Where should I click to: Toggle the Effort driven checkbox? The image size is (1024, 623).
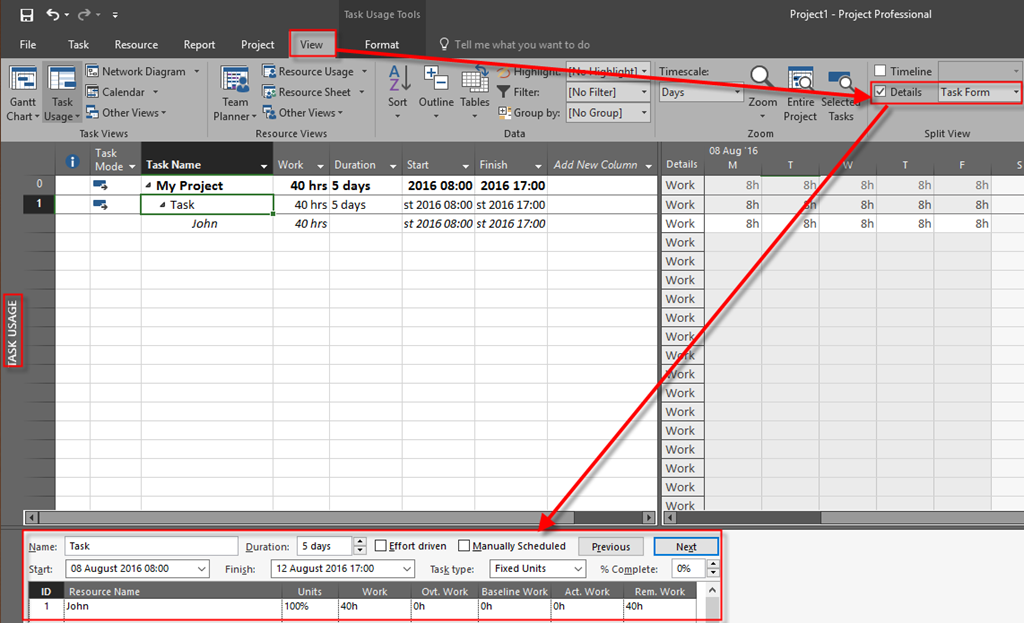[381, 546]
